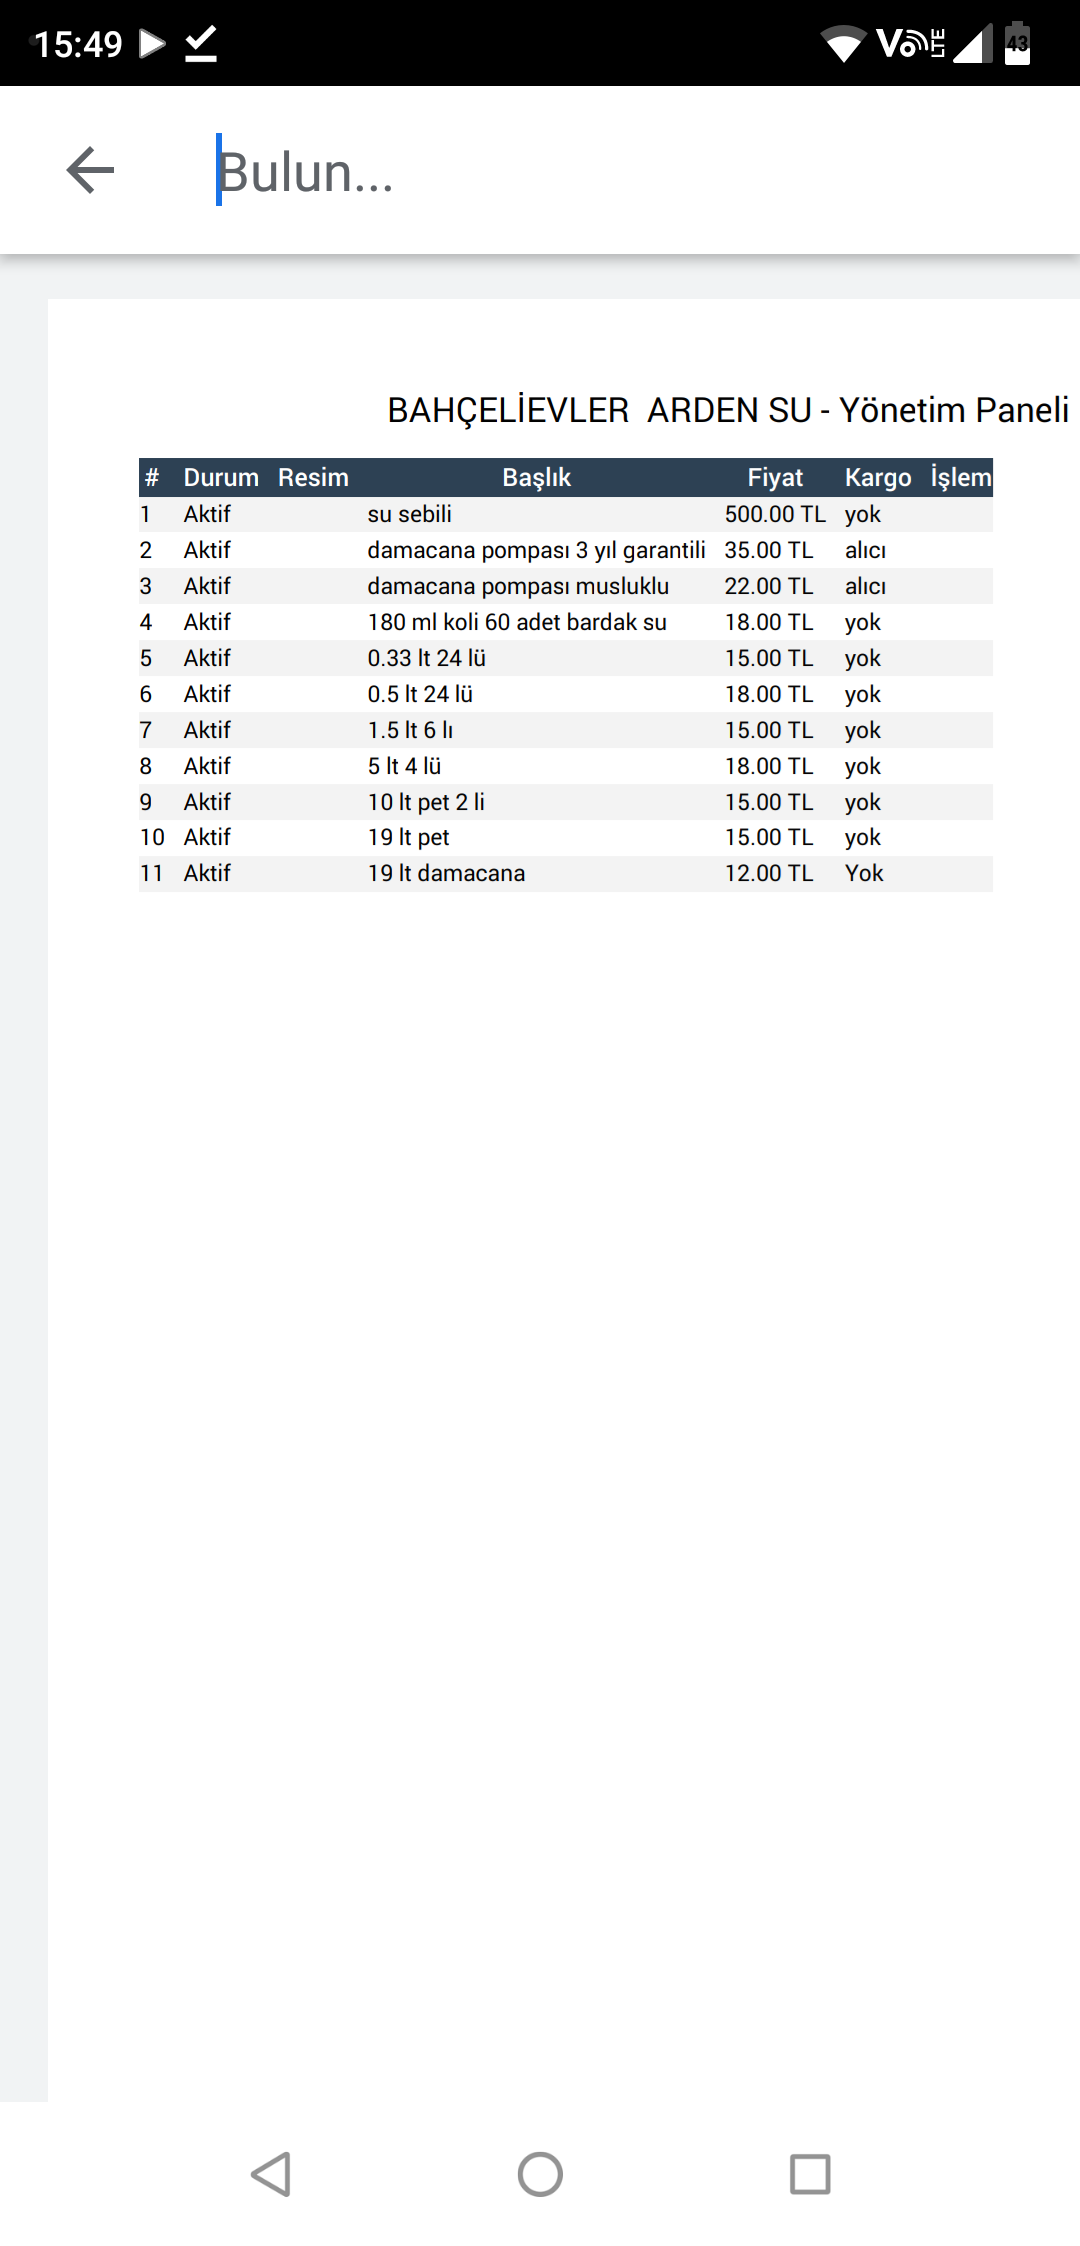This screenshot has height=2246, width=1080.
Task: Tap the Başlık column header
Action: [x=536, y=478]
